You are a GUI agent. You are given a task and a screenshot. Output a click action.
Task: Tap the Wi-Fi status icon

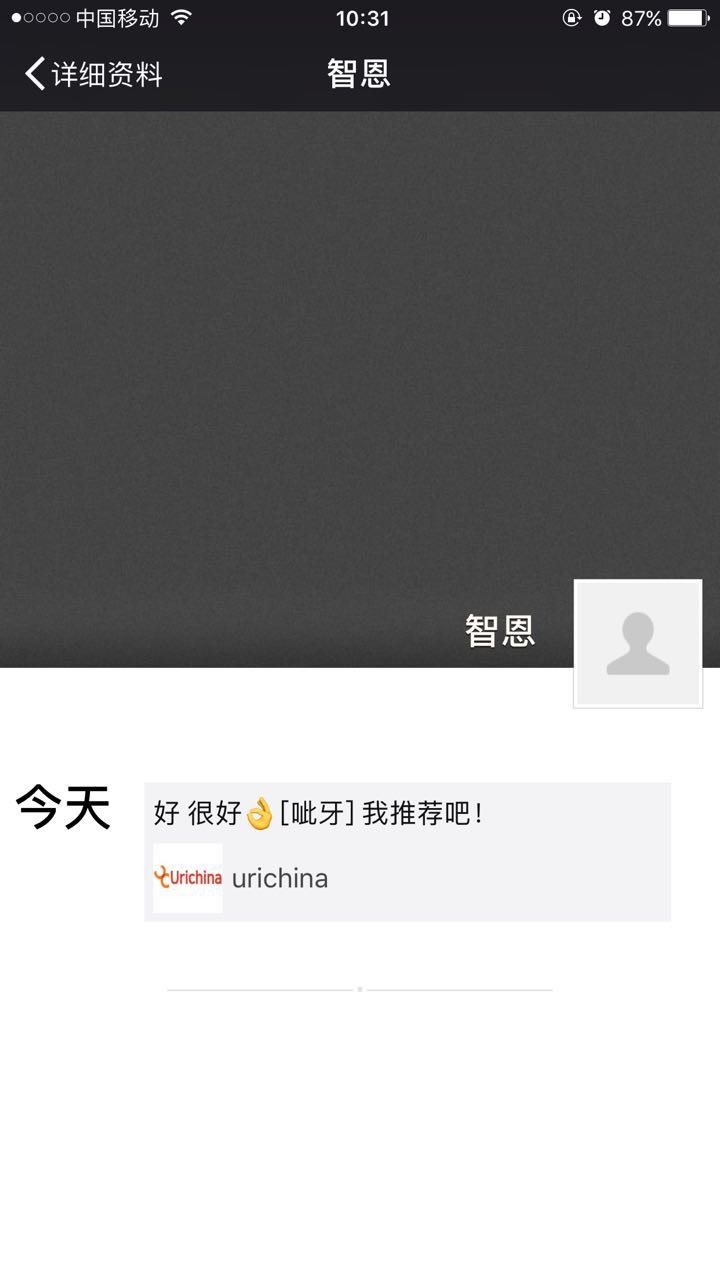[x=181, y=18]
